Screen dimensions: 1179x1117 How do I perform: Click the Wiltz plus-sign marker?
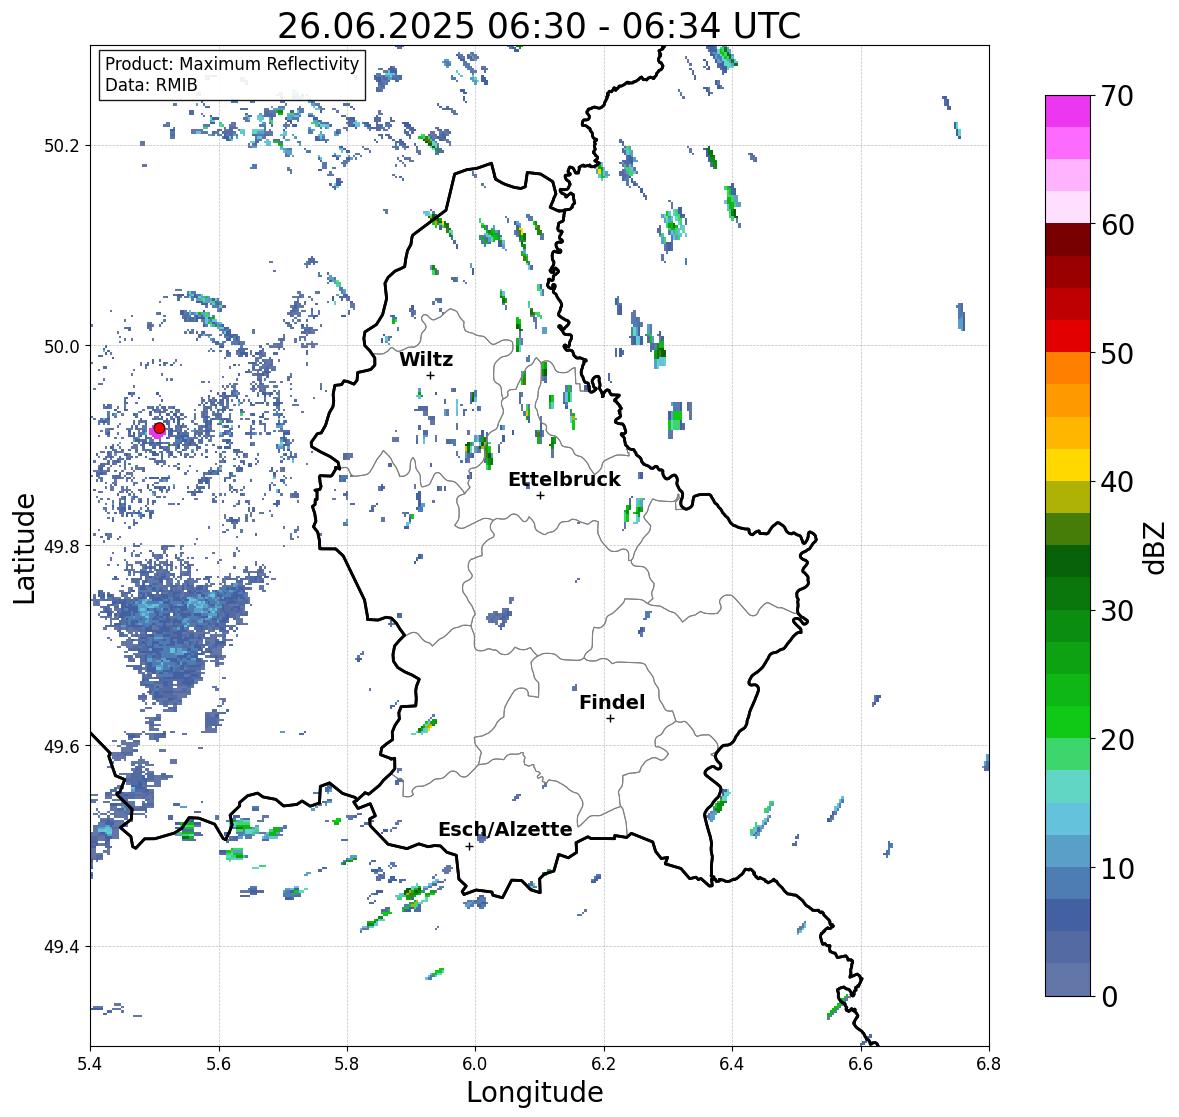click(430, 375)
